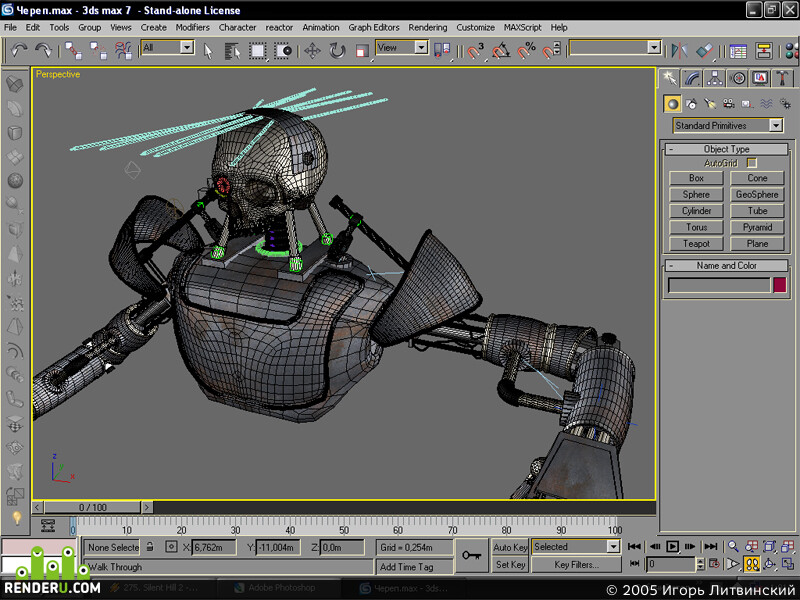Click the Teapot primitive button
This screenshot has height=600, width=800.
click(x=696, y=243)
